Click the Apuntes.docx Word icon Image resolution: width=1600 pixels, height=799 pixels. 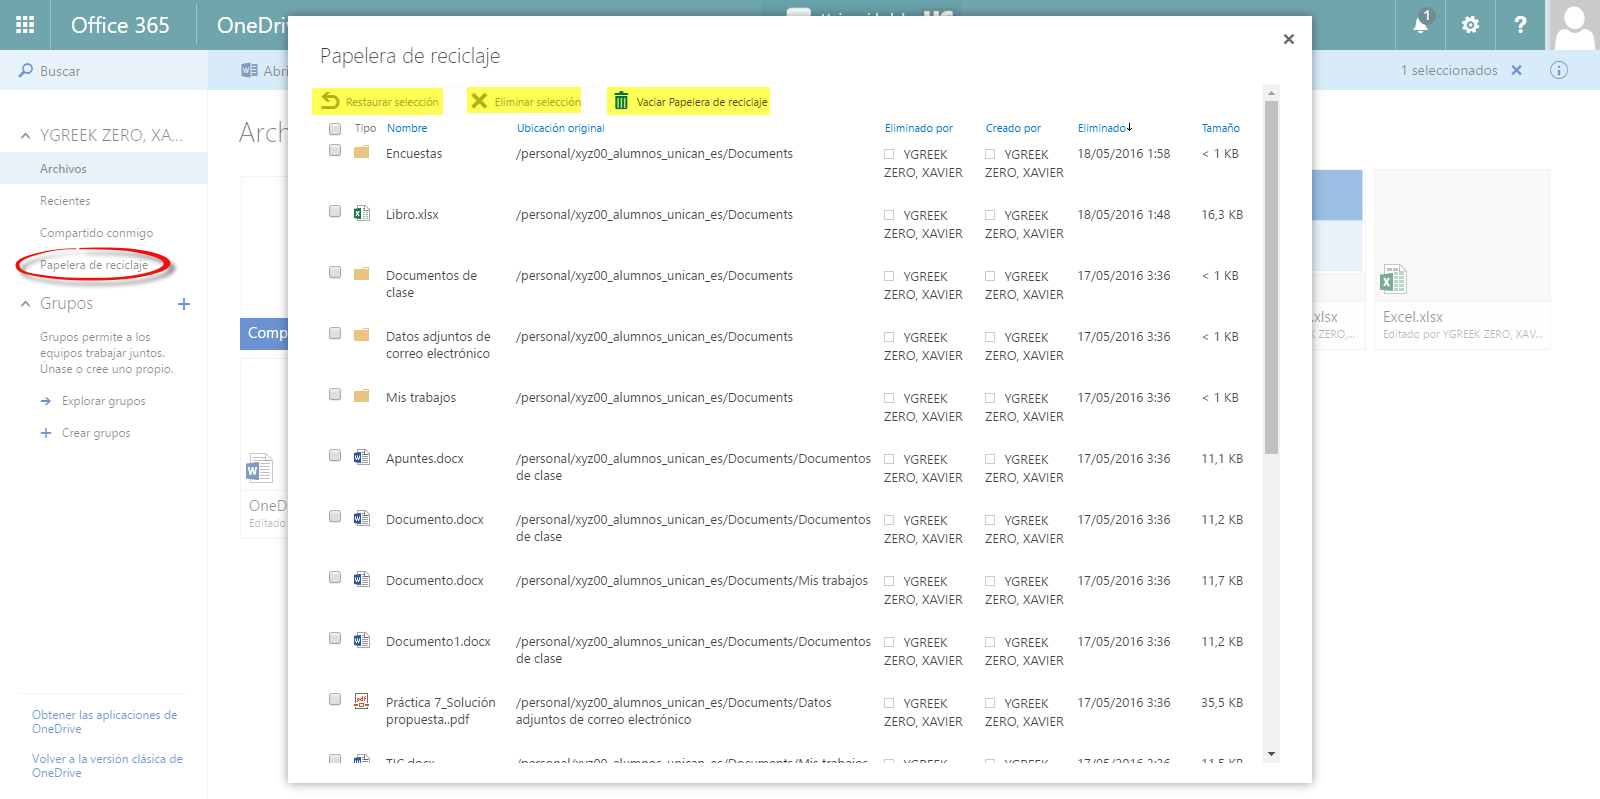click(362, 457)
